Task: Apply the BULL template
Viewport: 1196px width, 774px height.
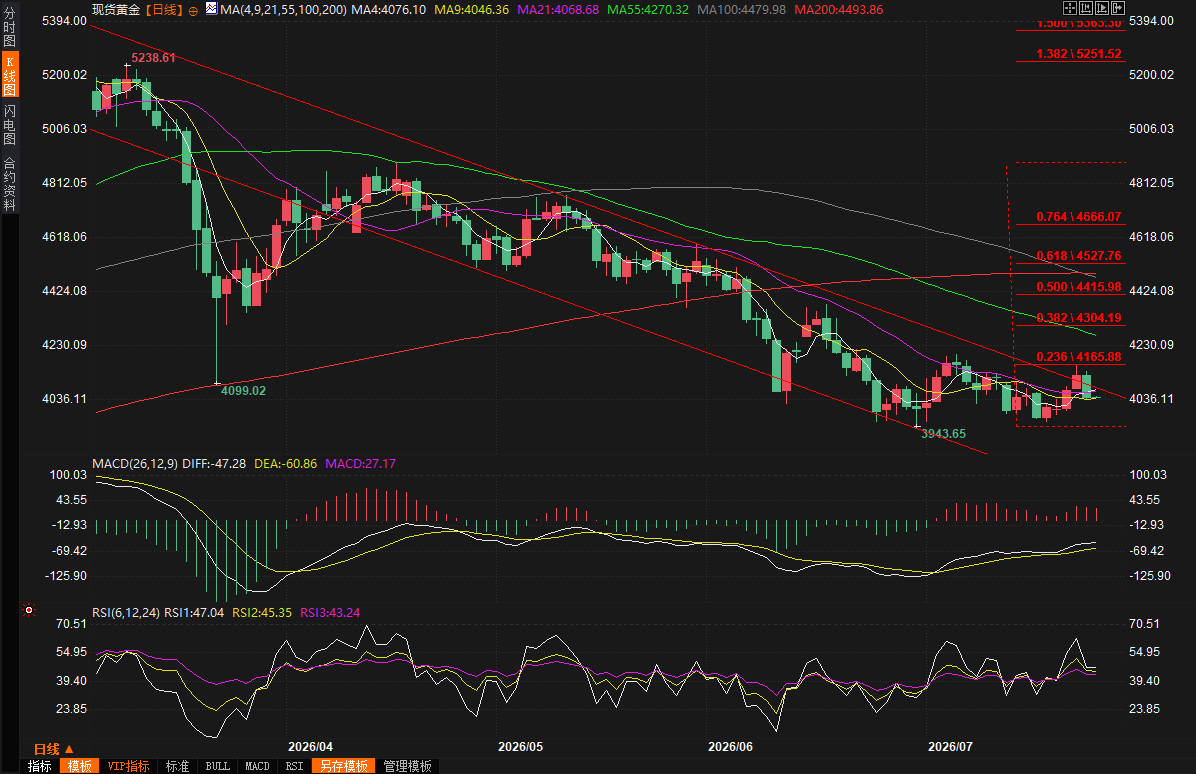Action: [x=217, y=766]
